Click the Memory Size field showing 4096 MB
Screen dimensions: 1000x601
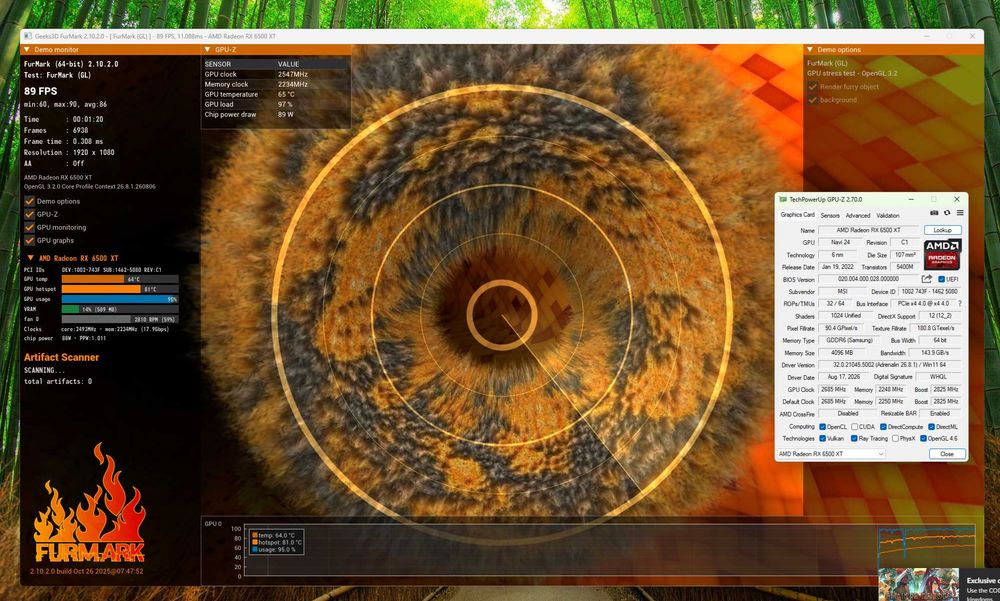[x=842, y=353]
